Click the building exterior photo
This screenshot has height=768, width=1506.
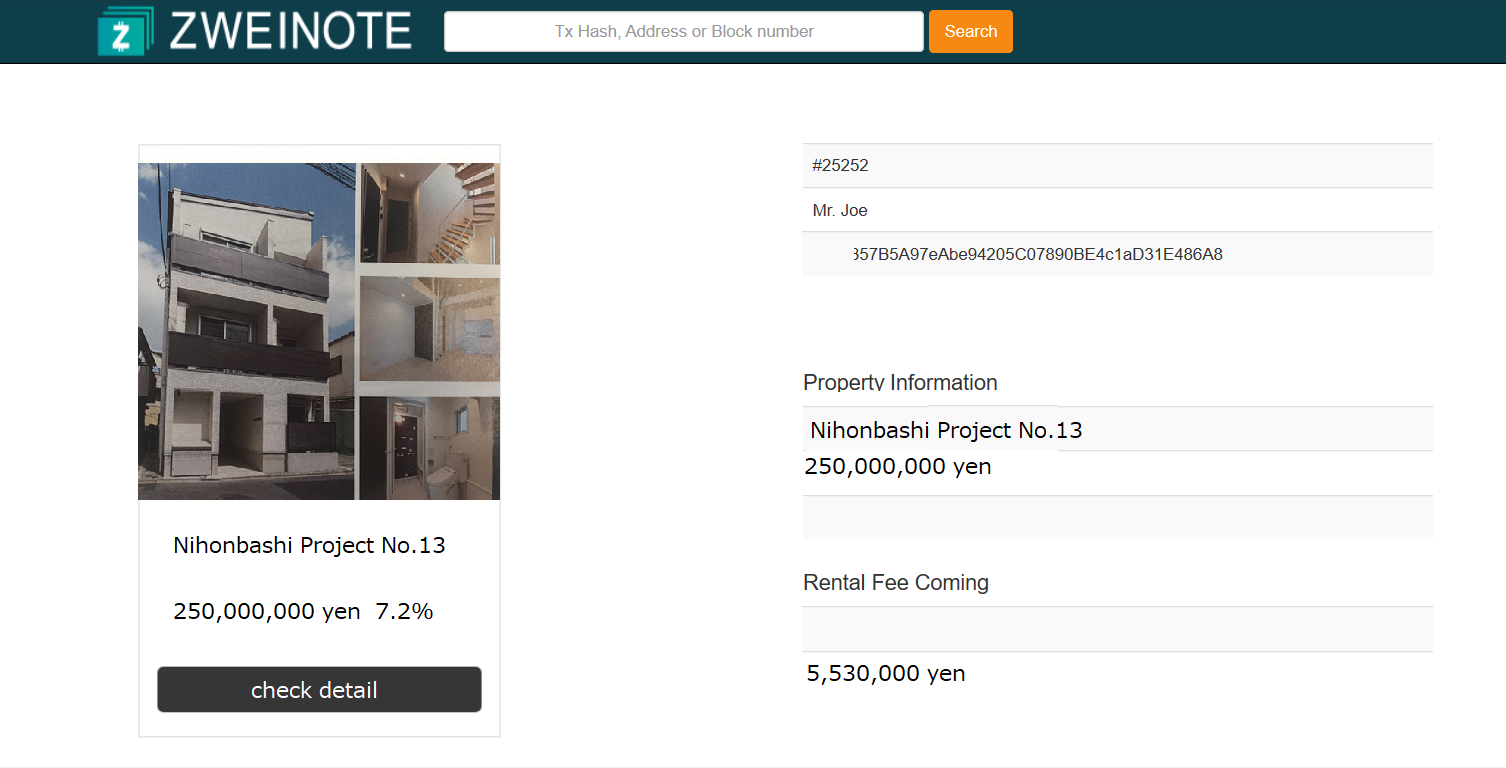pos(246,331)
